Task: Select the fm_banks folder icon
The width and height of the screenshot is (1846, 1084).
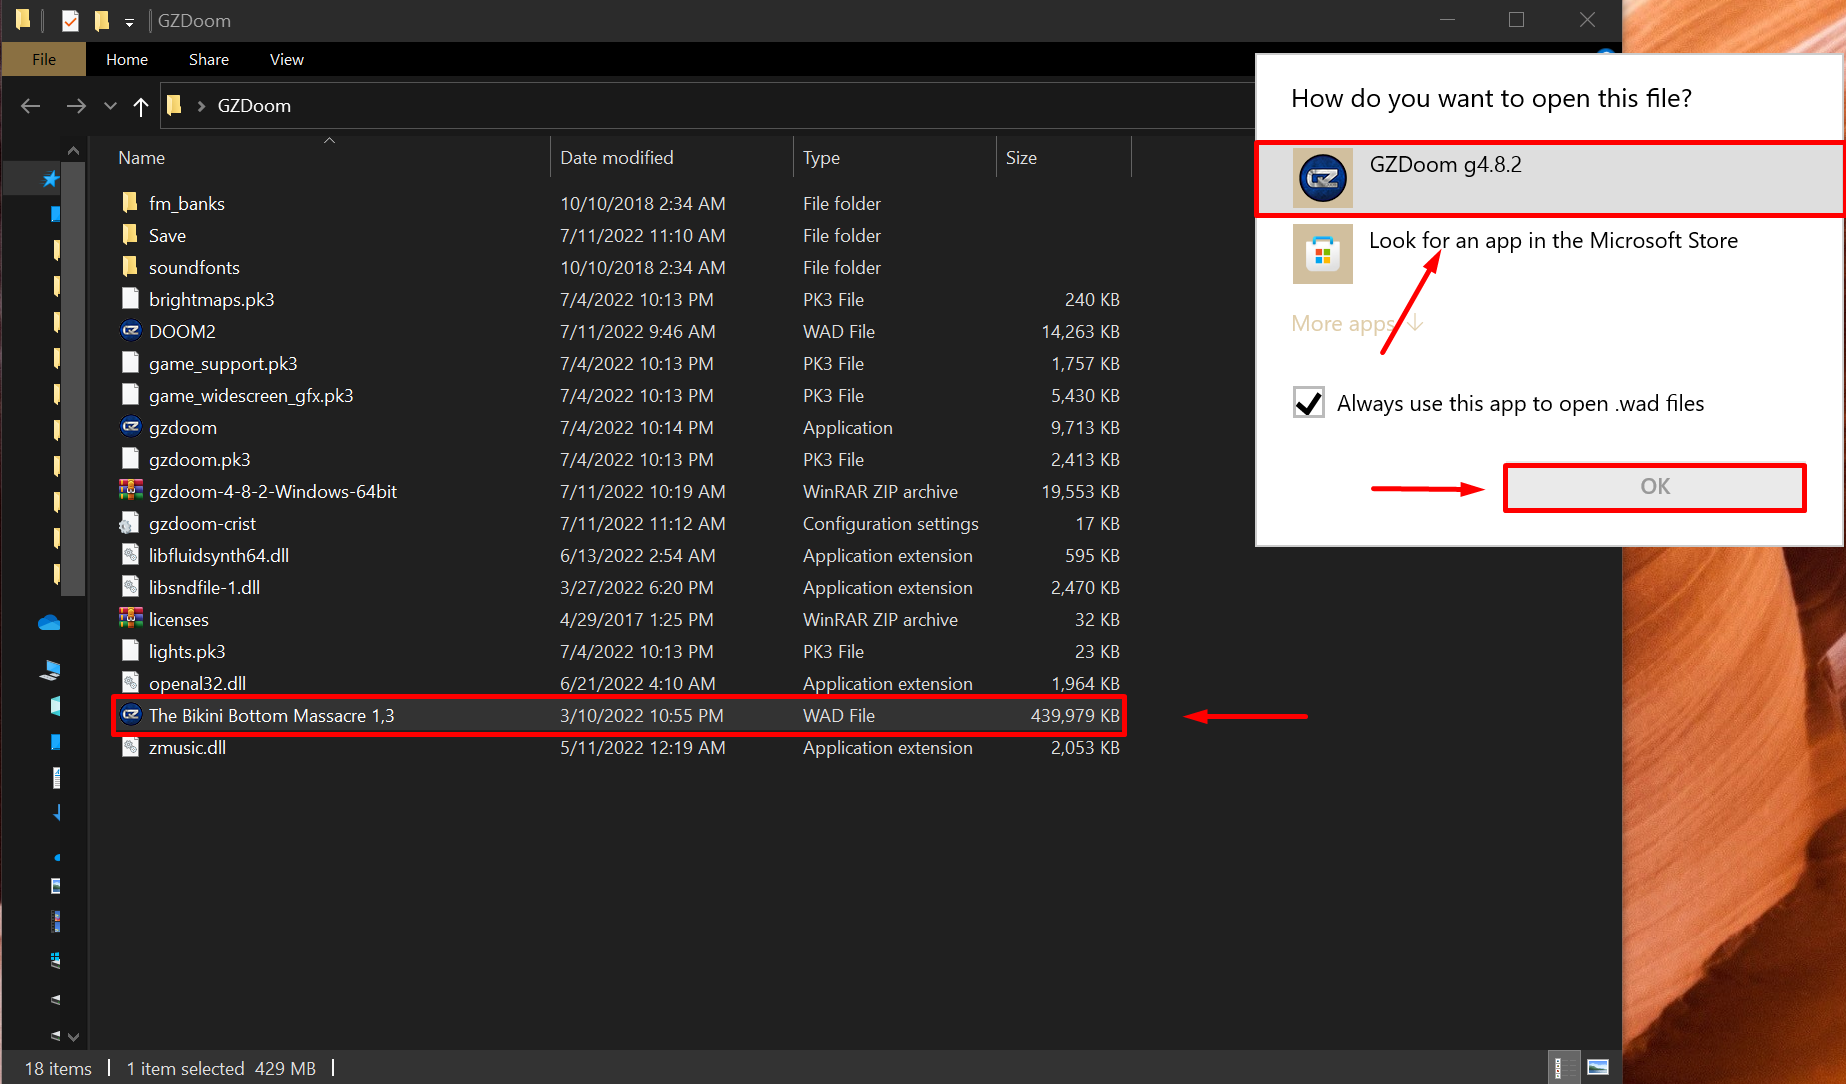Action: click(130, 203)
